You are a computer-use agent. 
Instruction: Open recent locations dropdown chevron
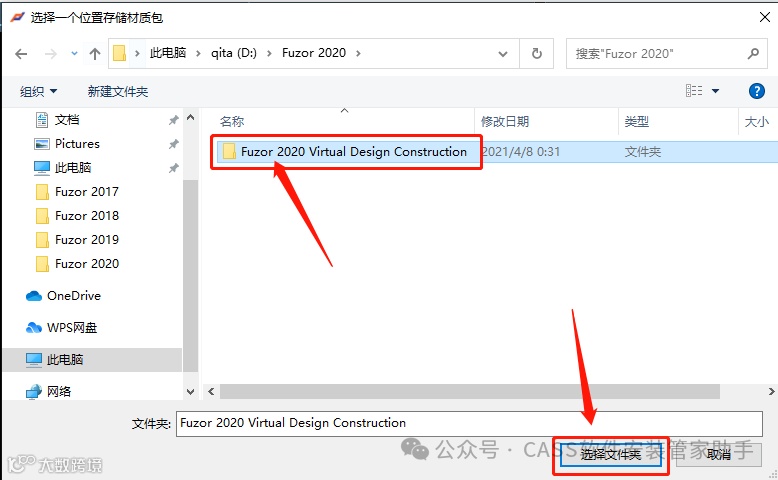click(74, 53)
